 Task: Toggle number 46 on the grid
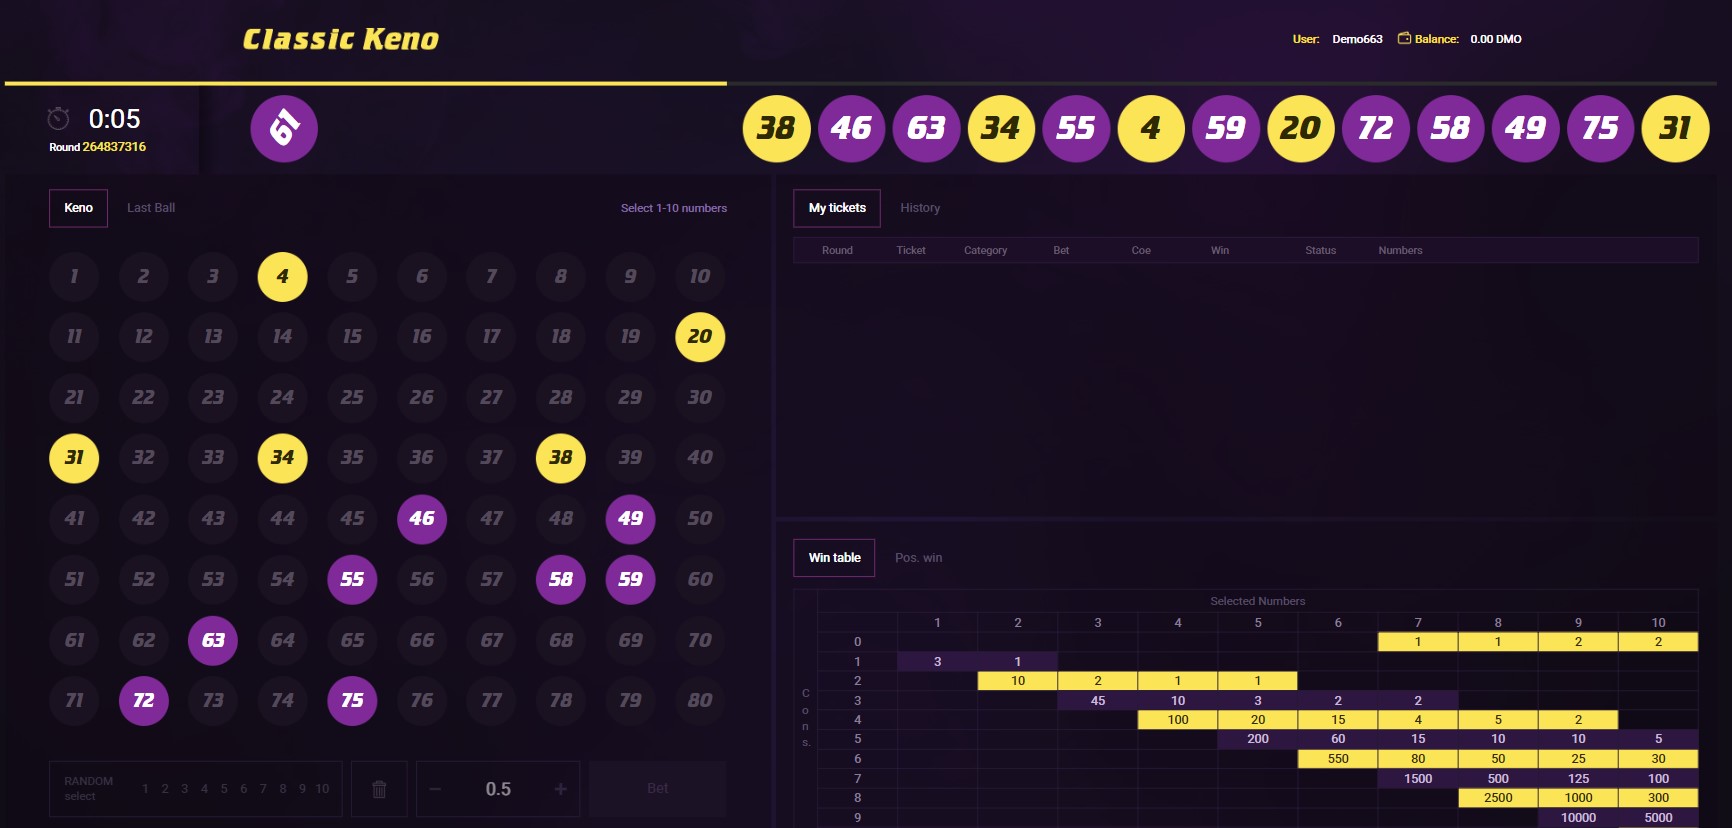pyautogui.click(x=422, y=519)
